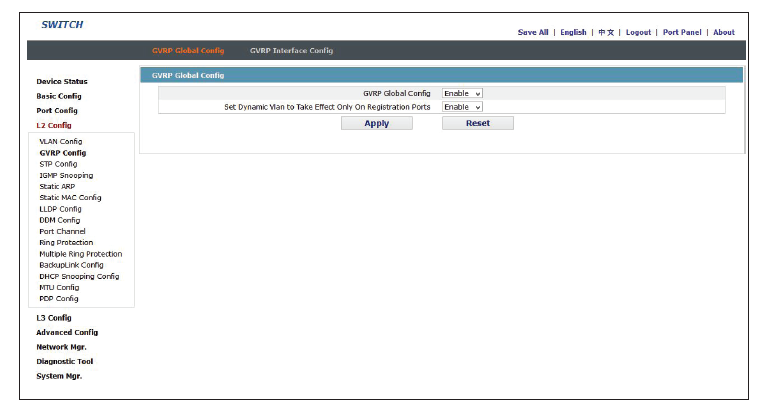
Task: Open the Dynamic Vlan Registration Ports dropdown
Action: click(462, 107)
